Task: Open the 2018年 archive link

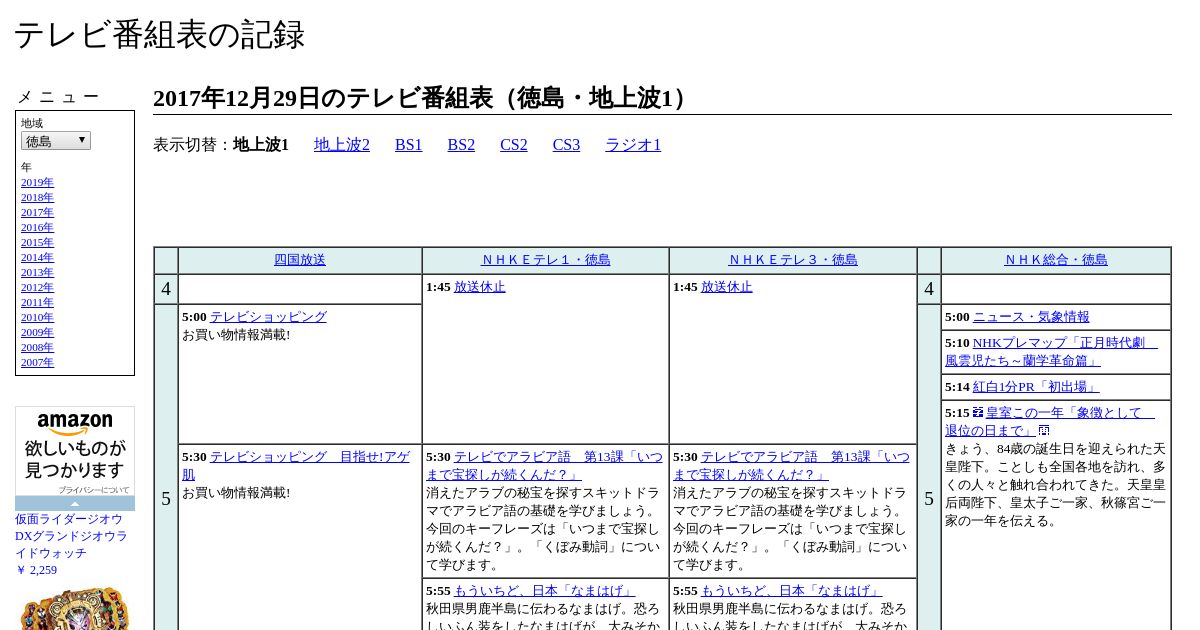Action: click(37, 197)
